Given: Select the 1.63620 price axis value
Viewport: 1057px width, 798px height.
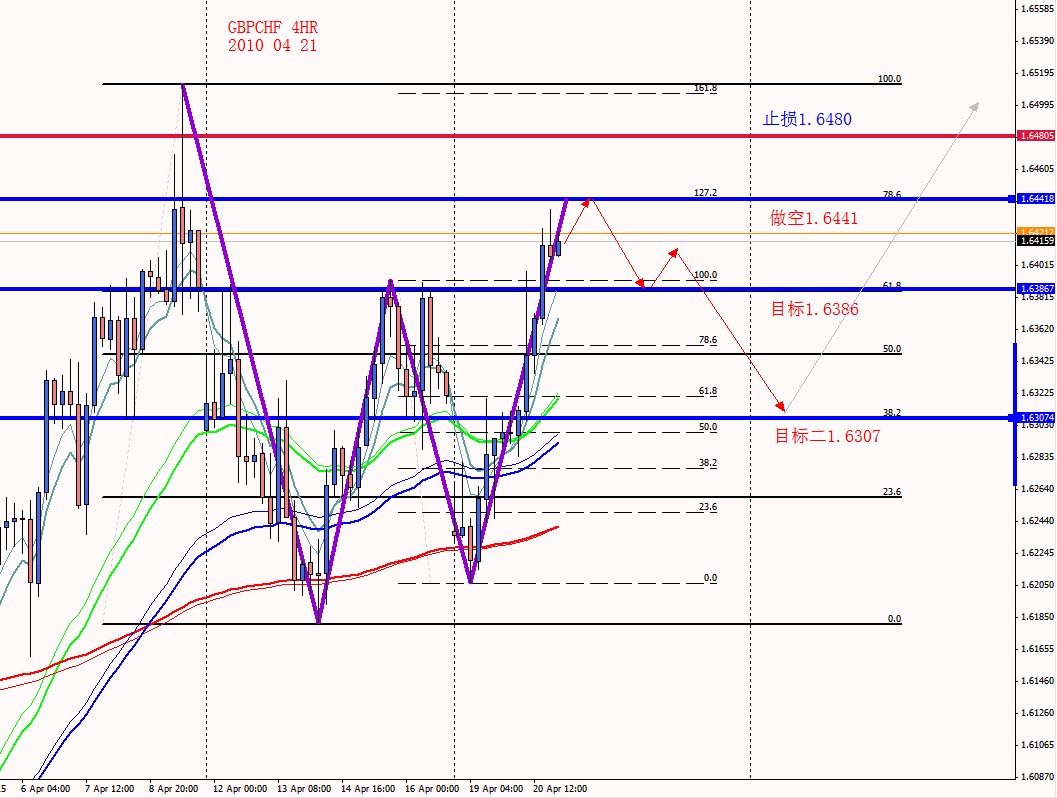Looking at the screenshot, I should [x=1037, y=329].
